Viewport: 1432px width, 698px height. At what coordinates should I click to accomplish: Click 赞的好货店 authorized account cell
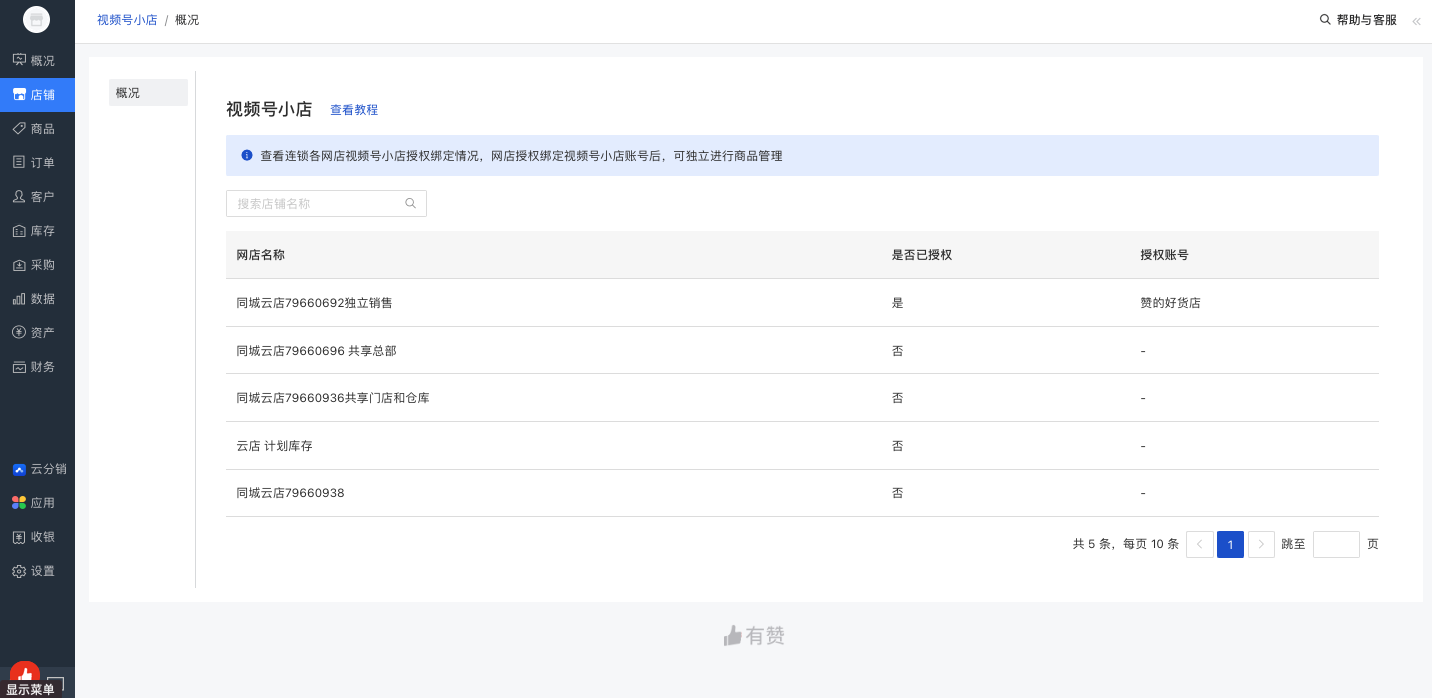(1170, 302)
